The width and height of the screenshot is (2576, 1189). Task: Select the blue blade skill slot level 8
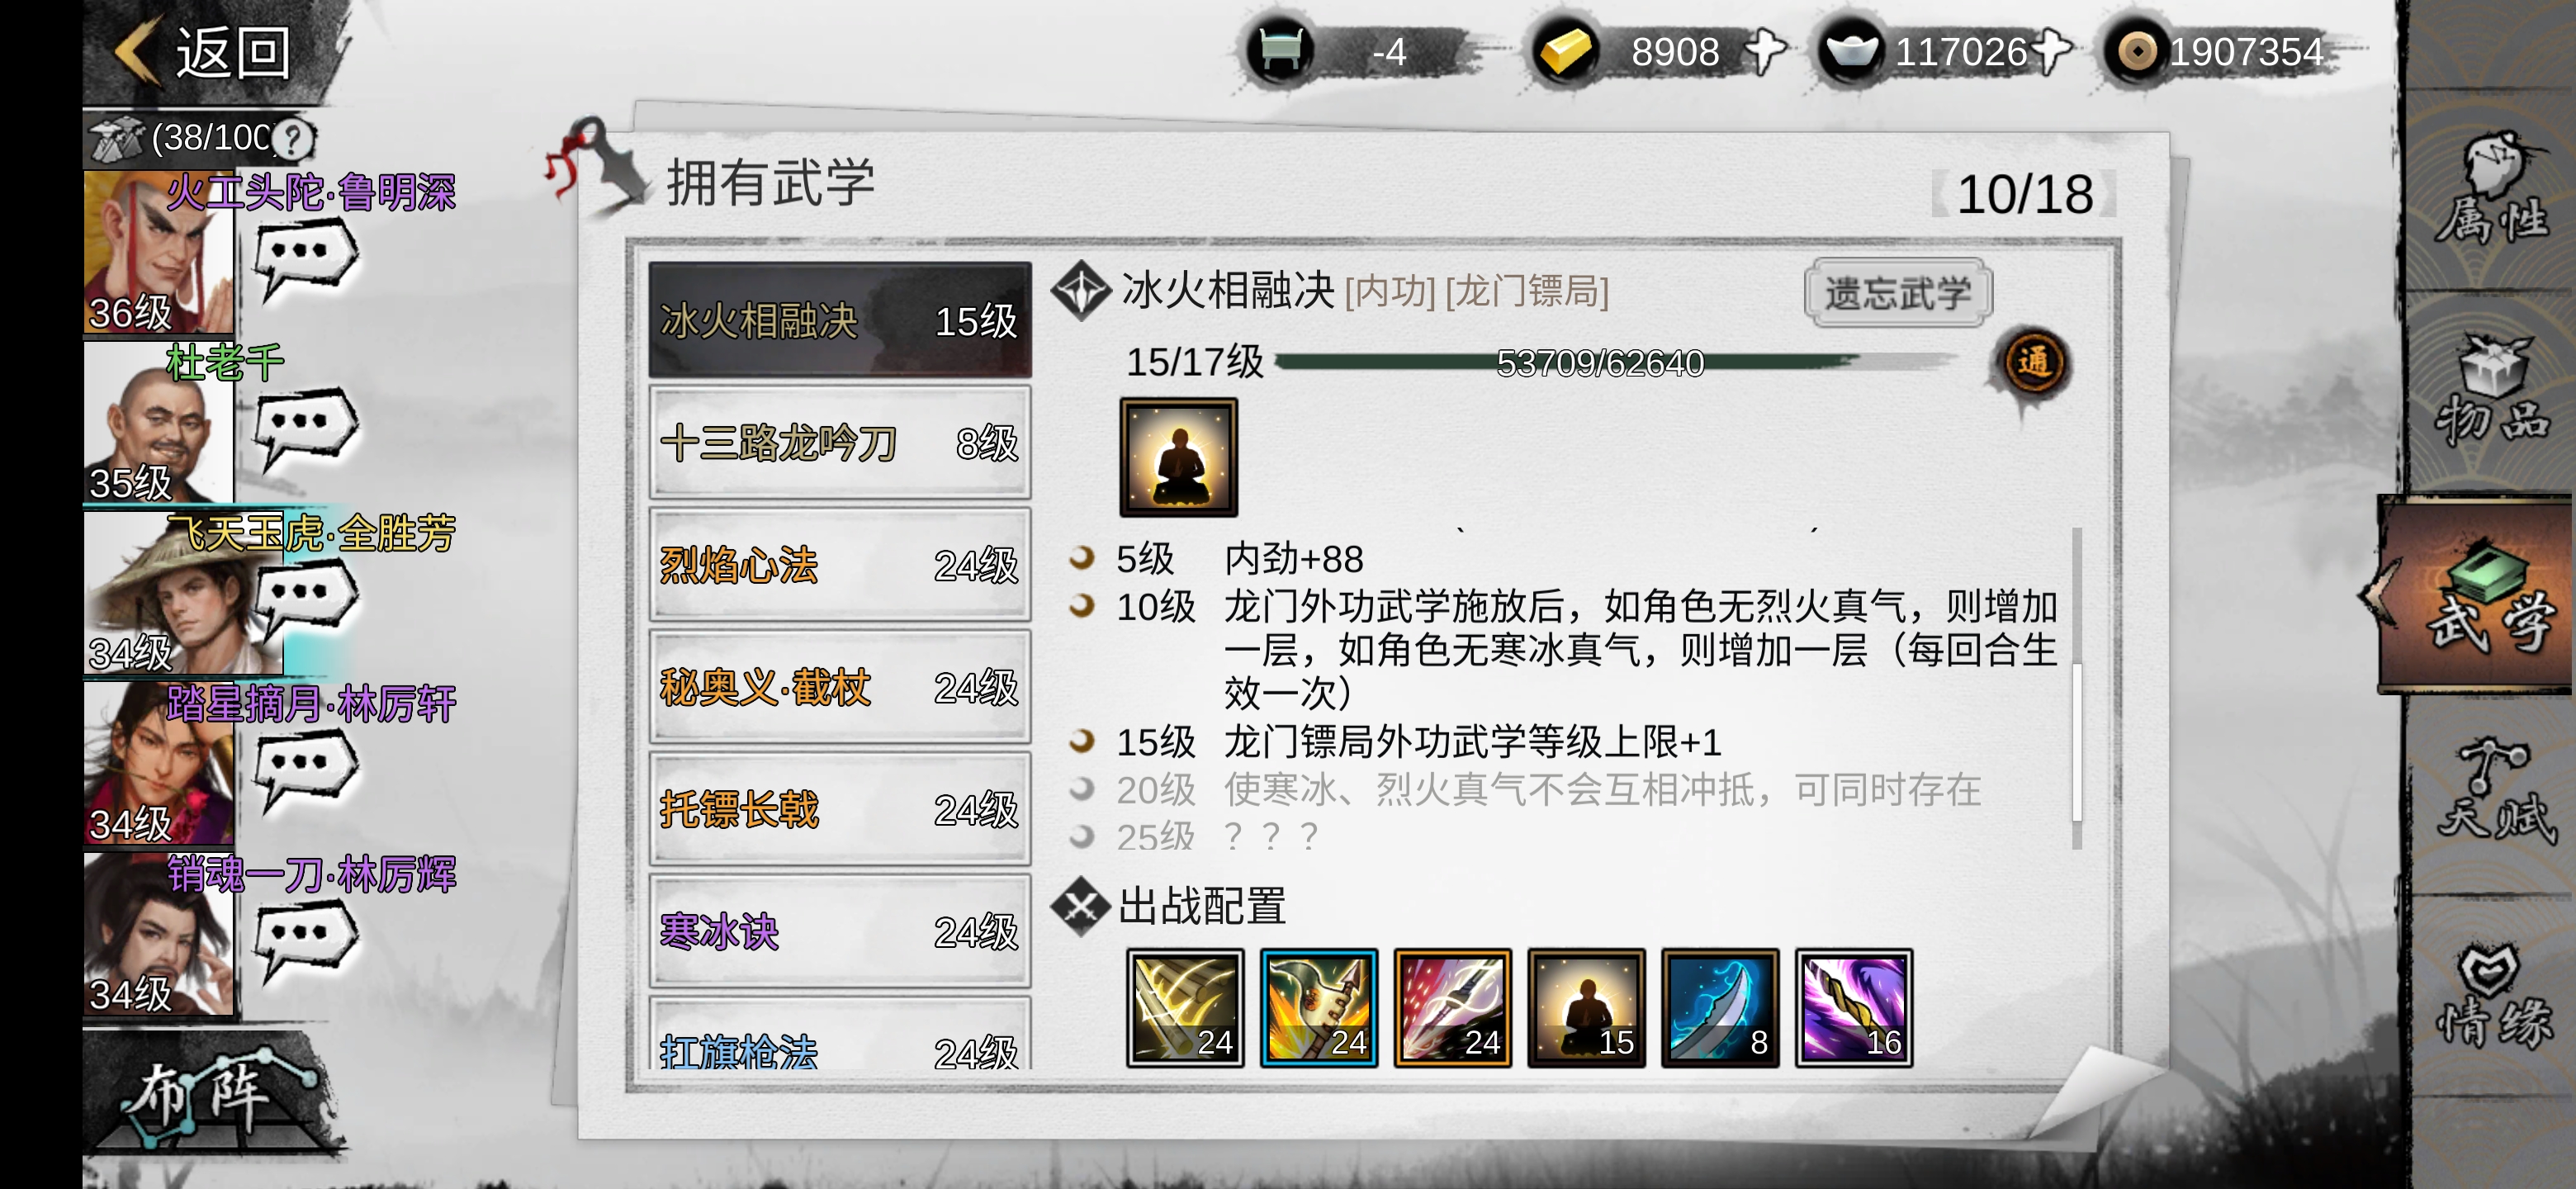1720,1007
